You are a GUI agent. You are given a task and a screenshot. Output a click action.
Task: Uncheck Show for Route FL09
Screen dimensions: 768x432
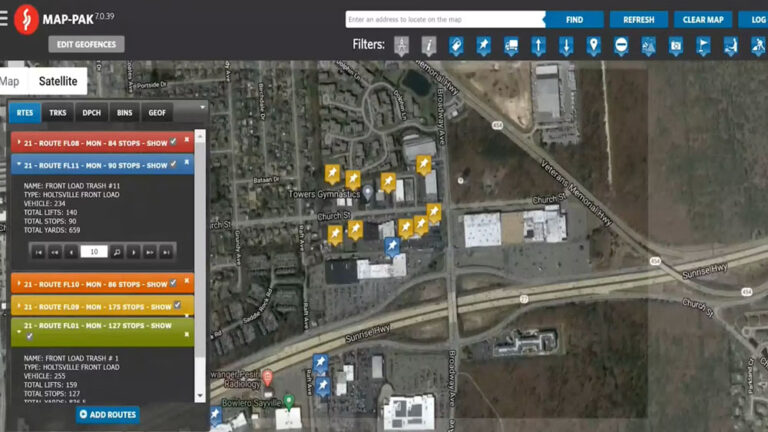tap(177, 305)
